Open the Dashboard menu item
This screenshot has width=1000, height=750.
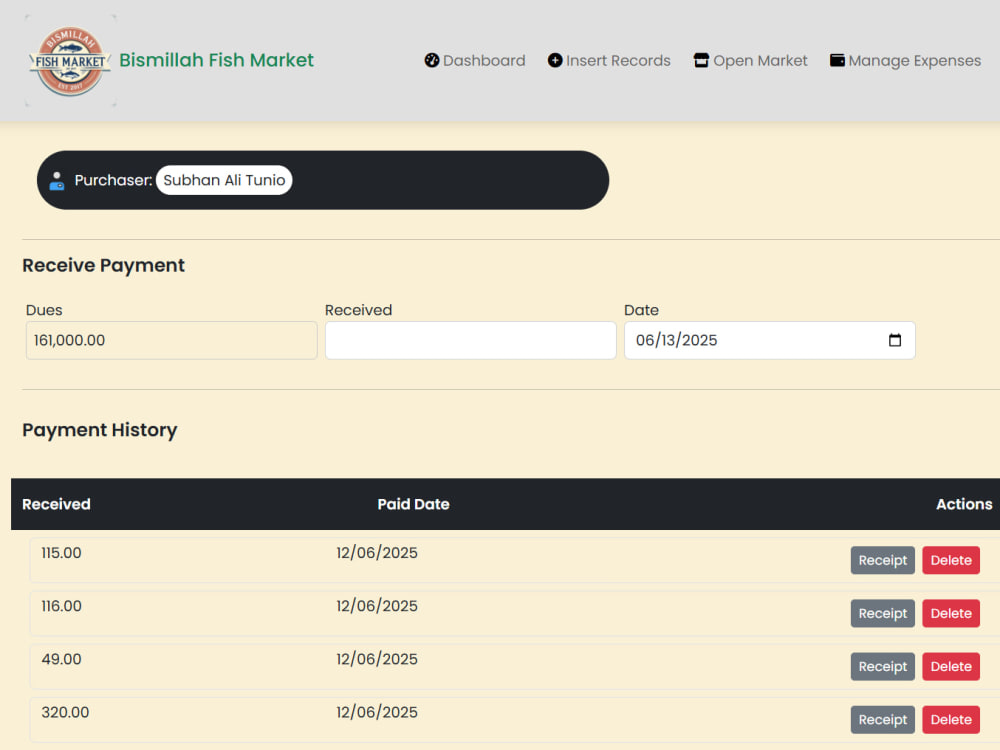point(475,61)
